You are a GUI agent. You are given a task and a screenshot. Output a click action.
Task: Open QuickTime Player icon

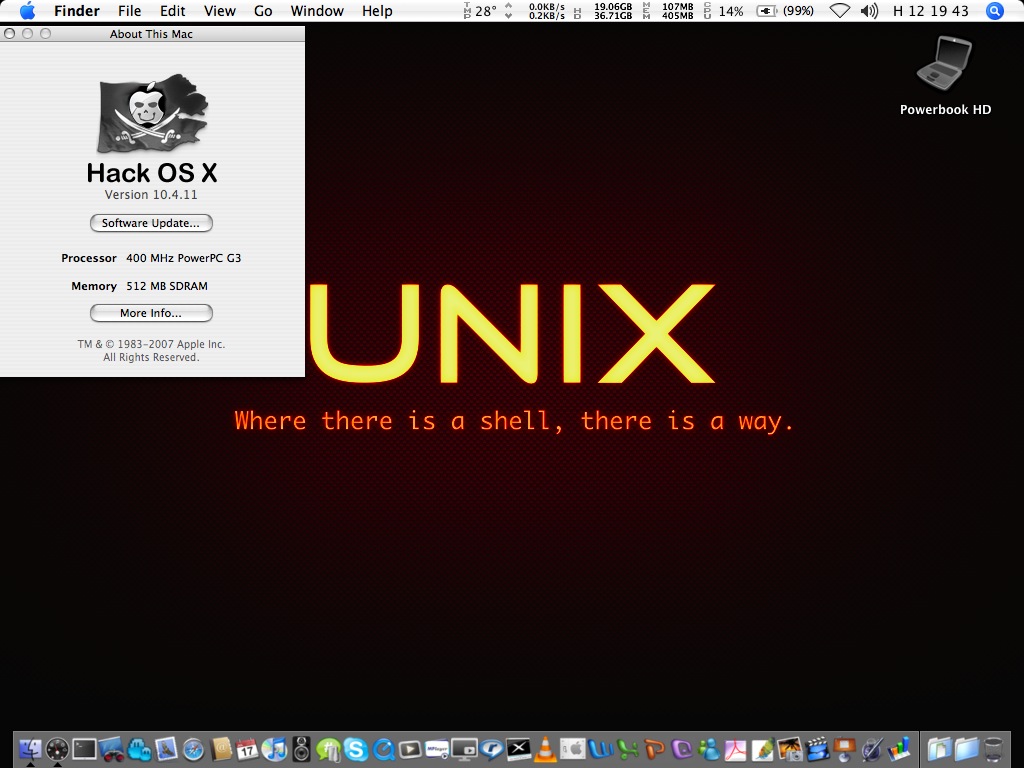[x=383, y=750]
